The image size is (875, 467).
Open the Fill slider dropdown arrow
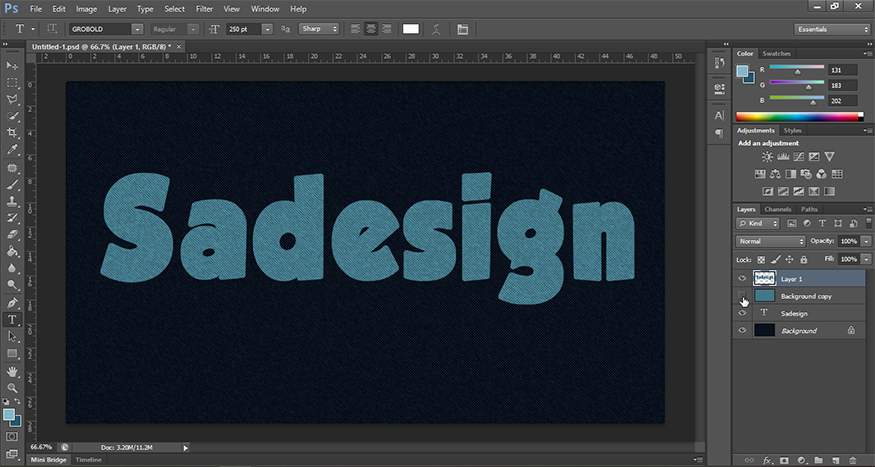pyautogui.click(x=866, y=259)
